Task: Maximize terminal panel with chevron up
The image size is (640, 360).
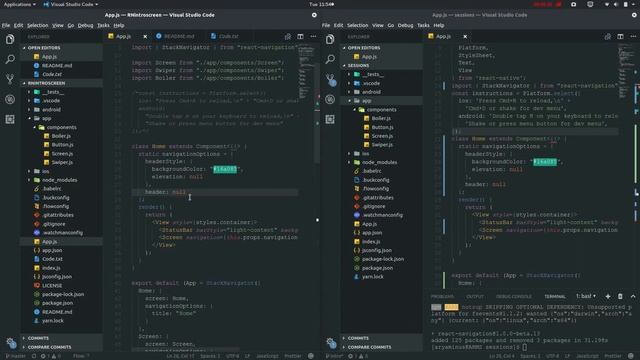Action: click(x=633, y=296)
